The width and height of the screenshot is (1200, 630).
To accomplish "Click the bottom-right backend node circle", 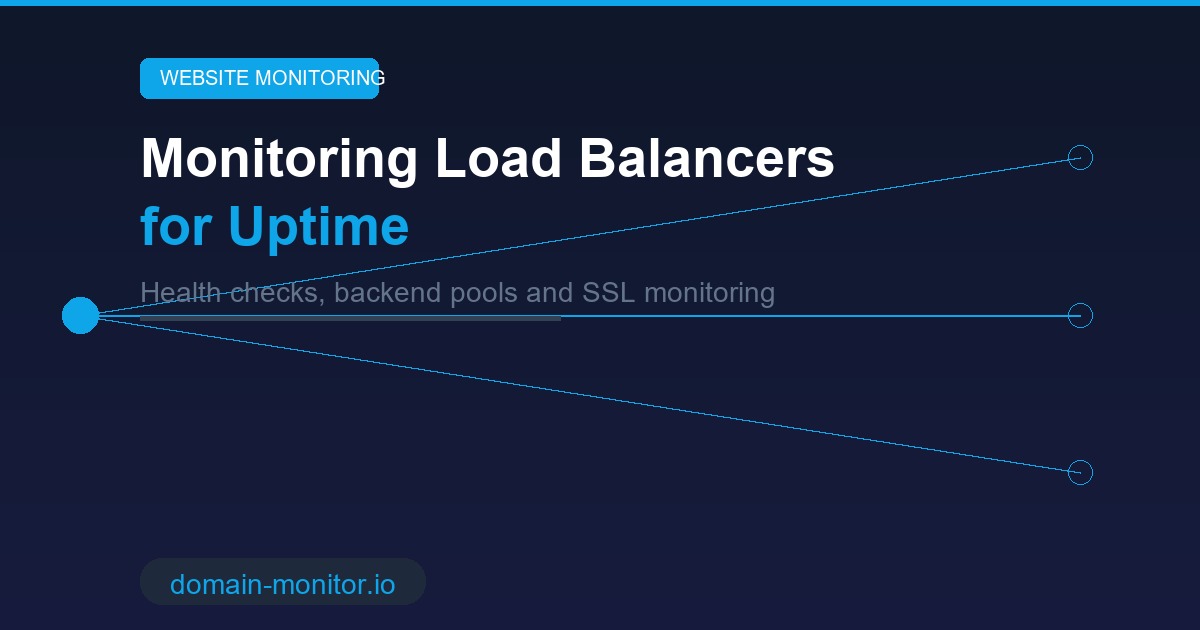I will tap(1080, 472).
